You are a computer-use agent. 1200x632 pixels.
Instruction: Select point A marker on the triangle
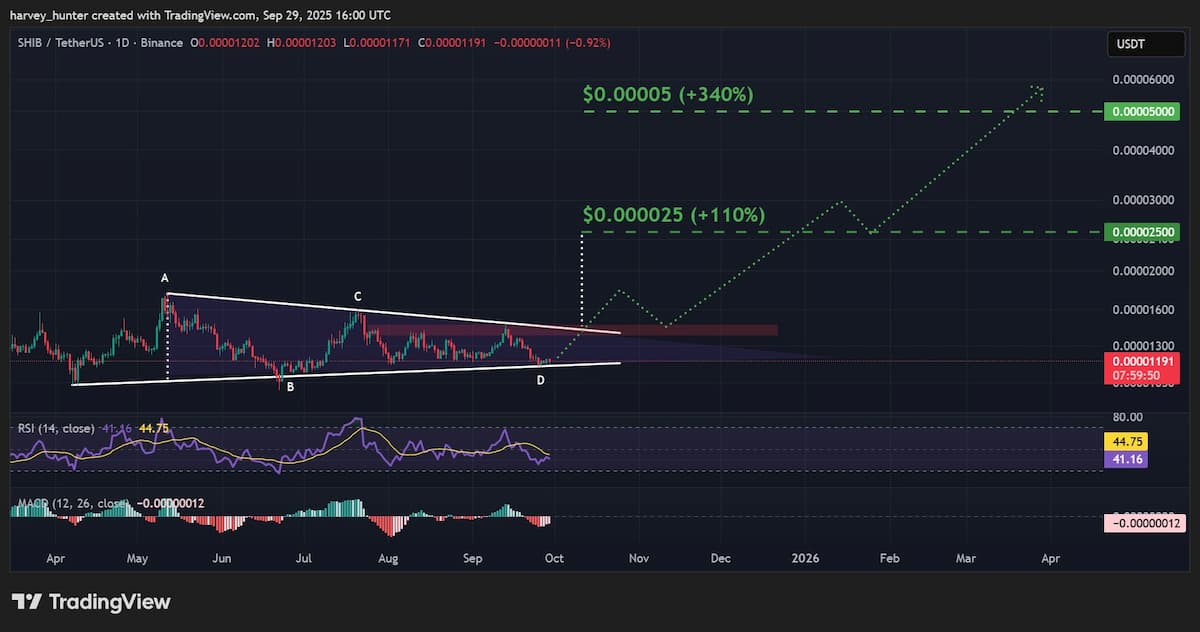pyautogui.click(x=164, y=278)
